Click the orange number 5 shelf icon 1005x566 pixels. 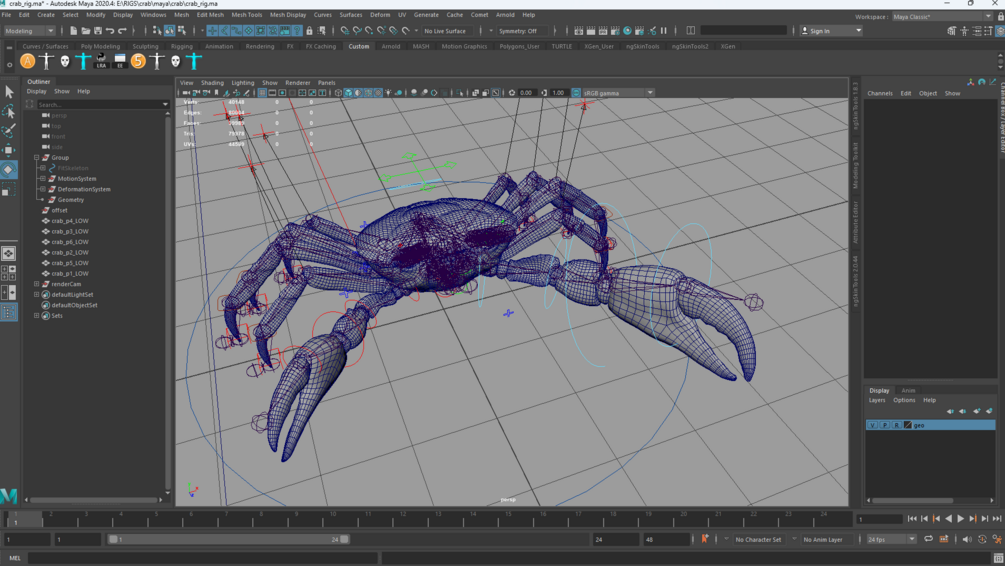[x=138, y=62]
